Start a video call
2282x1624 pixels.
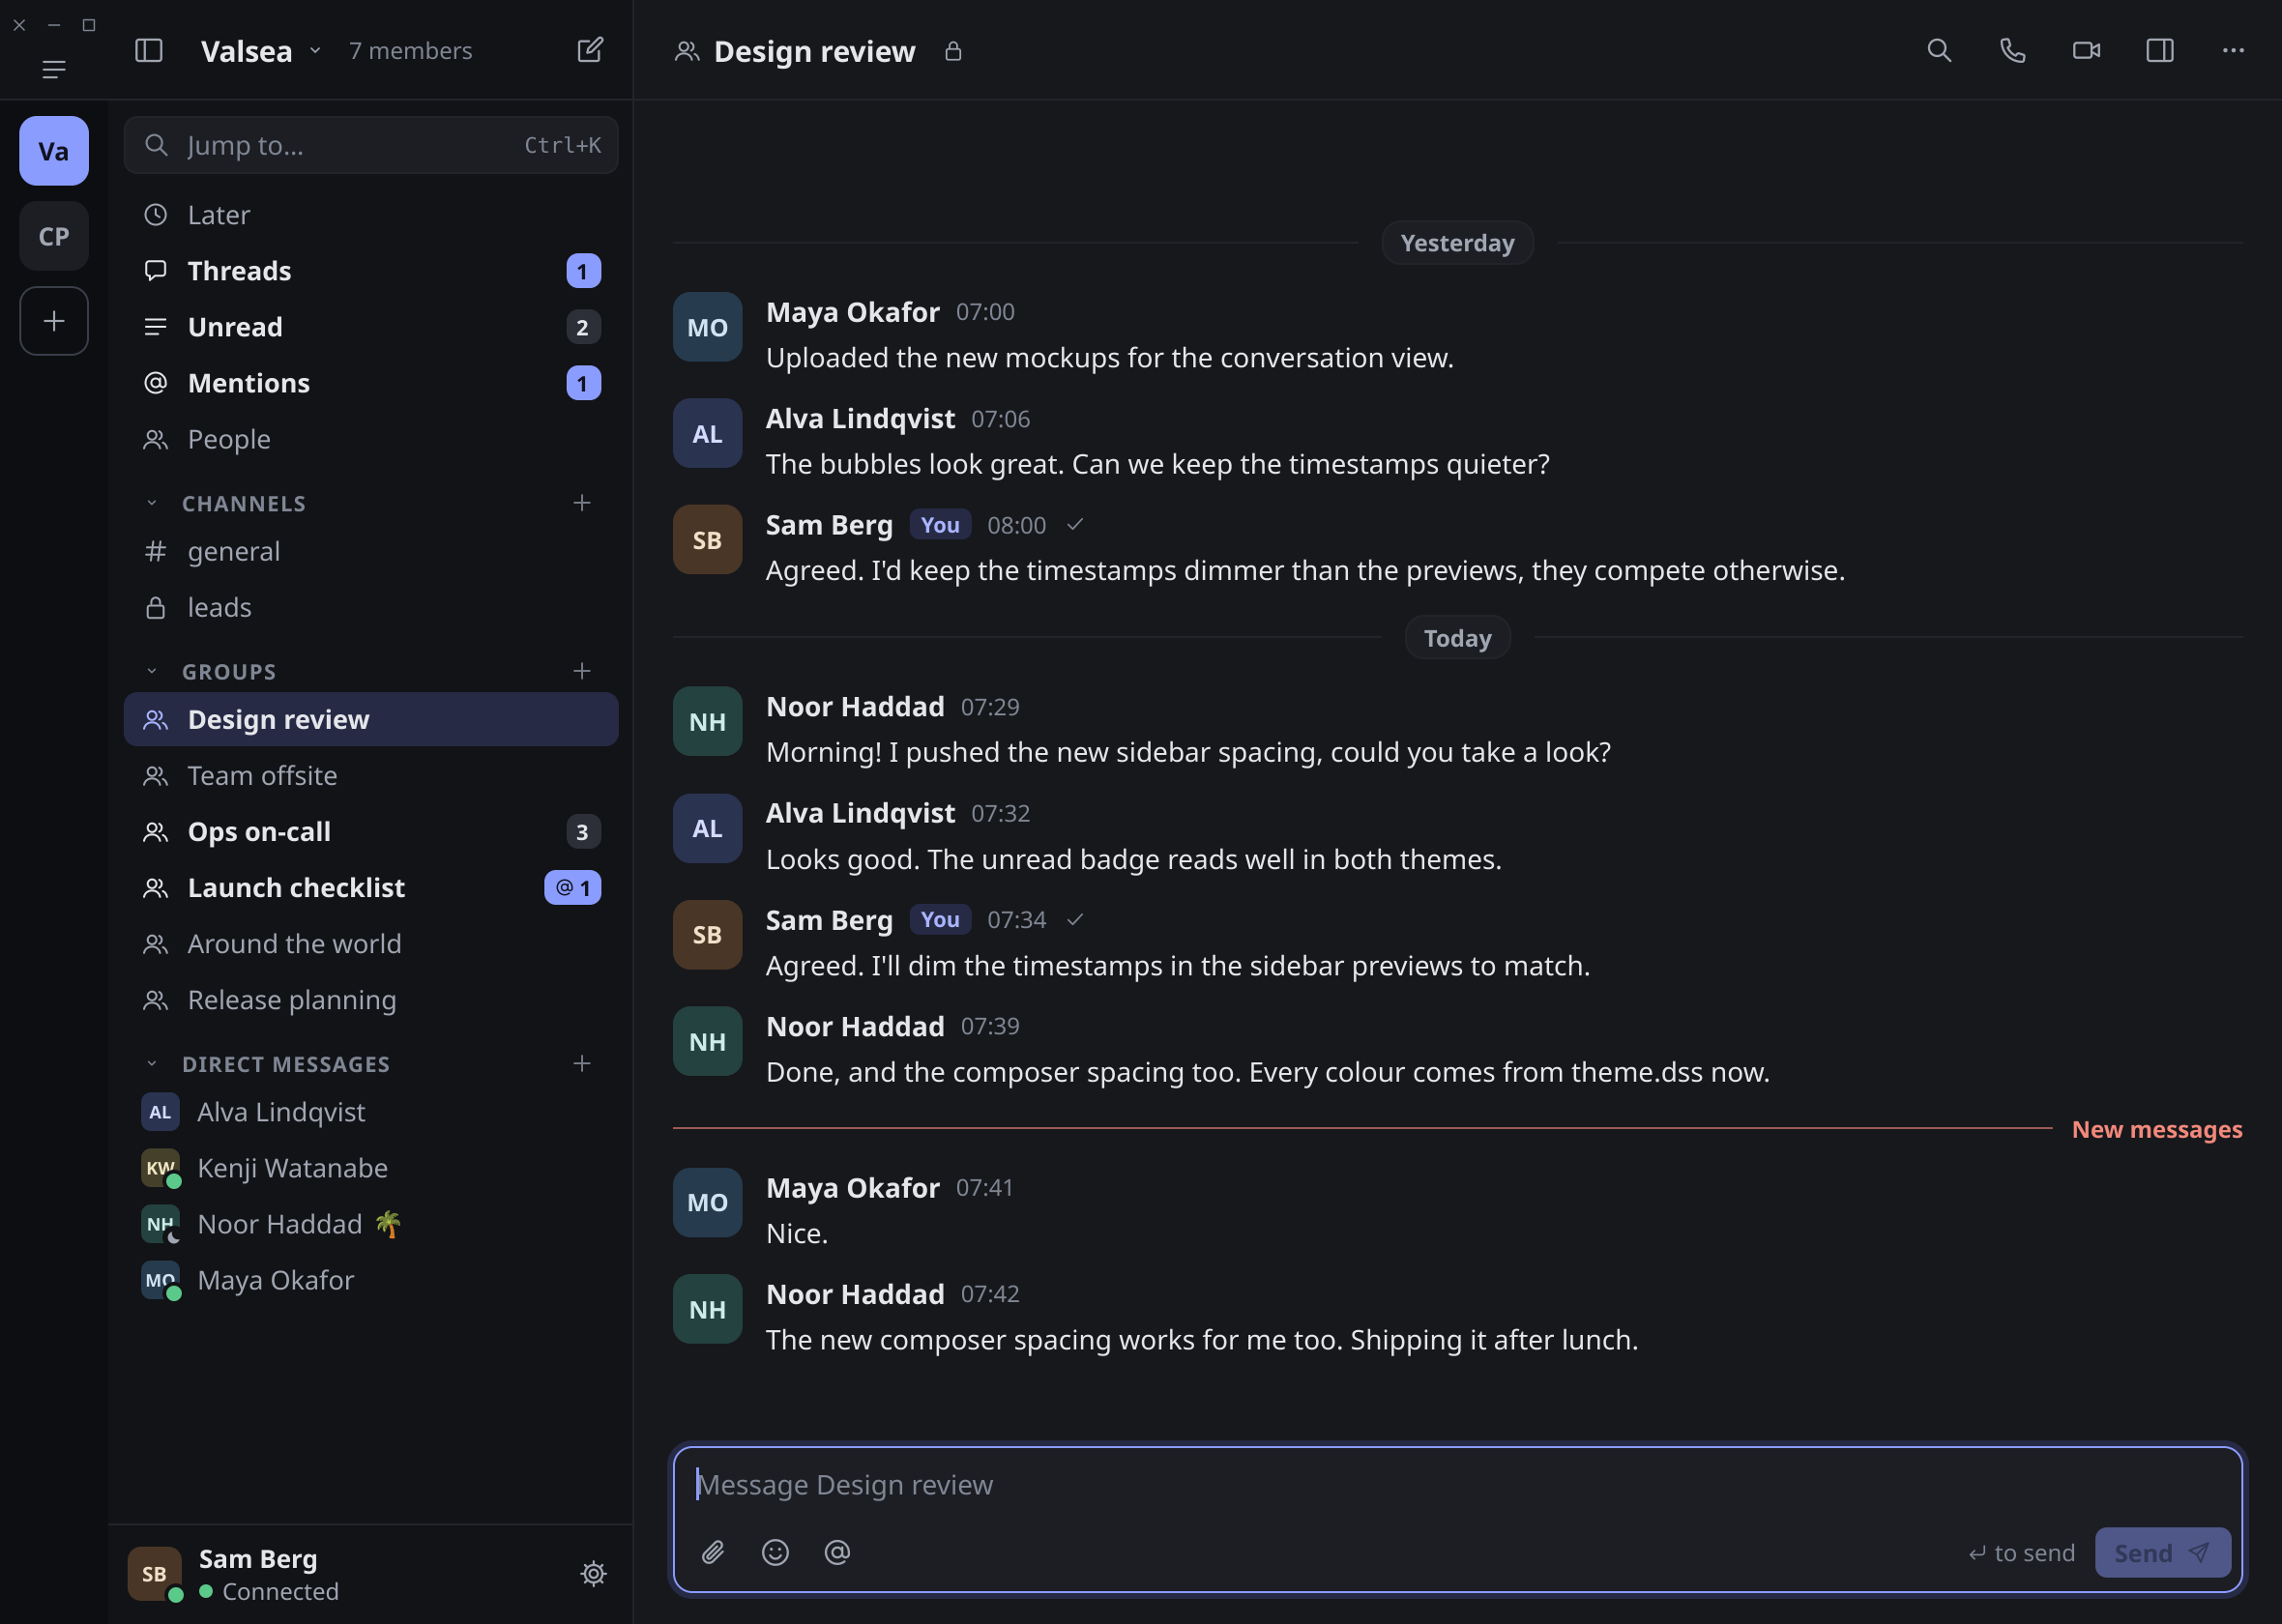click(x=2086, y=50)
